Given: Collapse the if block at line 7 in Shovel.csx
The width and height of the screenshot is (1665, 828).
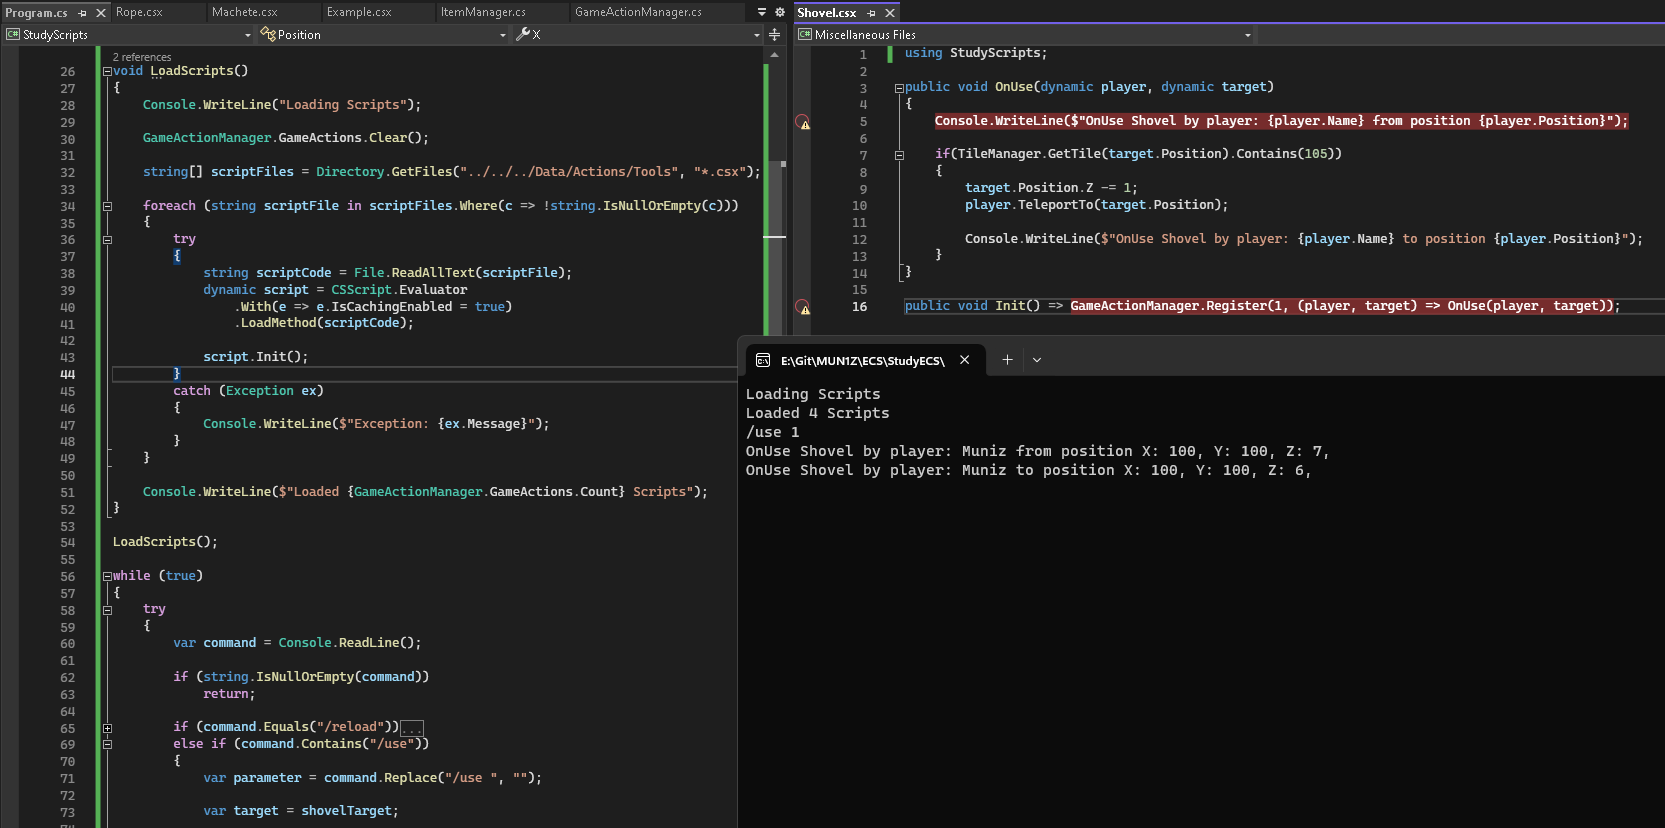Looking at the screenshot, I should (899, 155).
